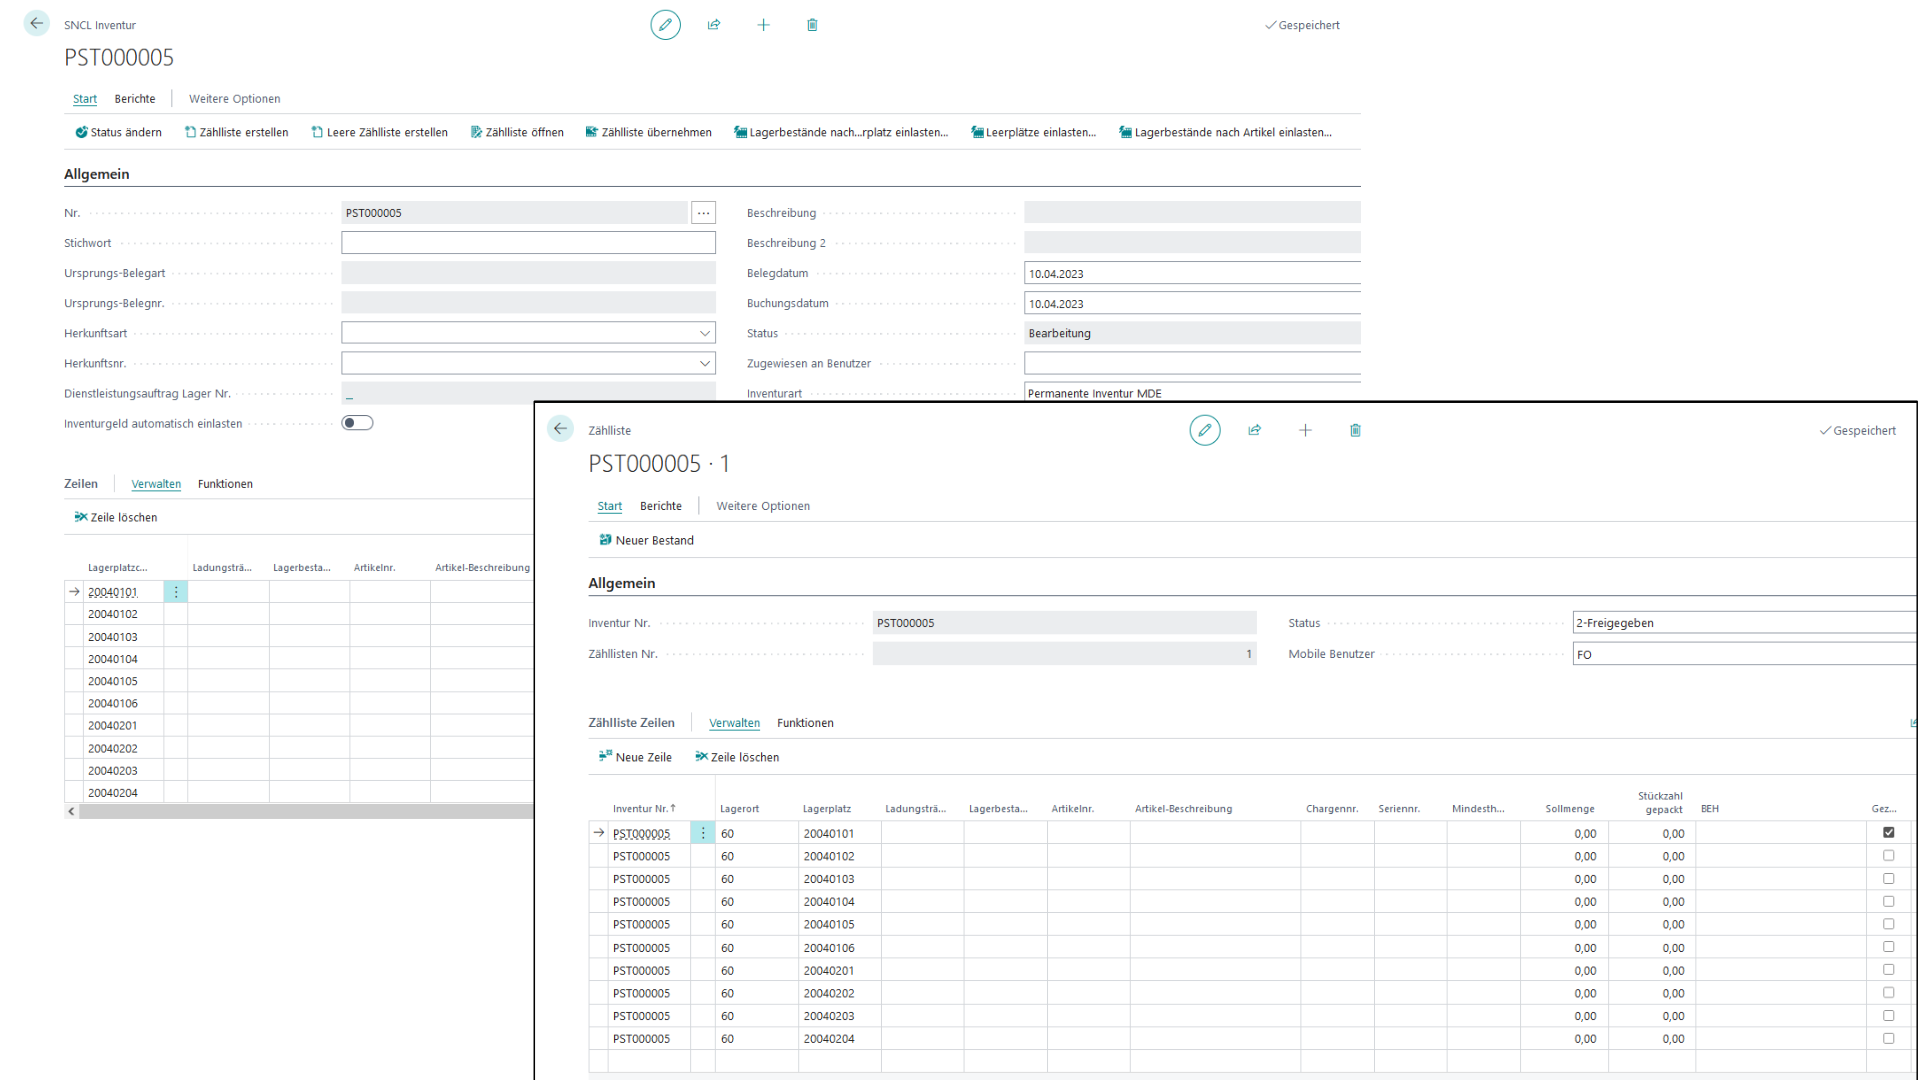Click Lagerbestände nach...rplatz einlasten action
This screenshot has width=1920, height=1080.
pyautogui.click(x=841, y=132)
